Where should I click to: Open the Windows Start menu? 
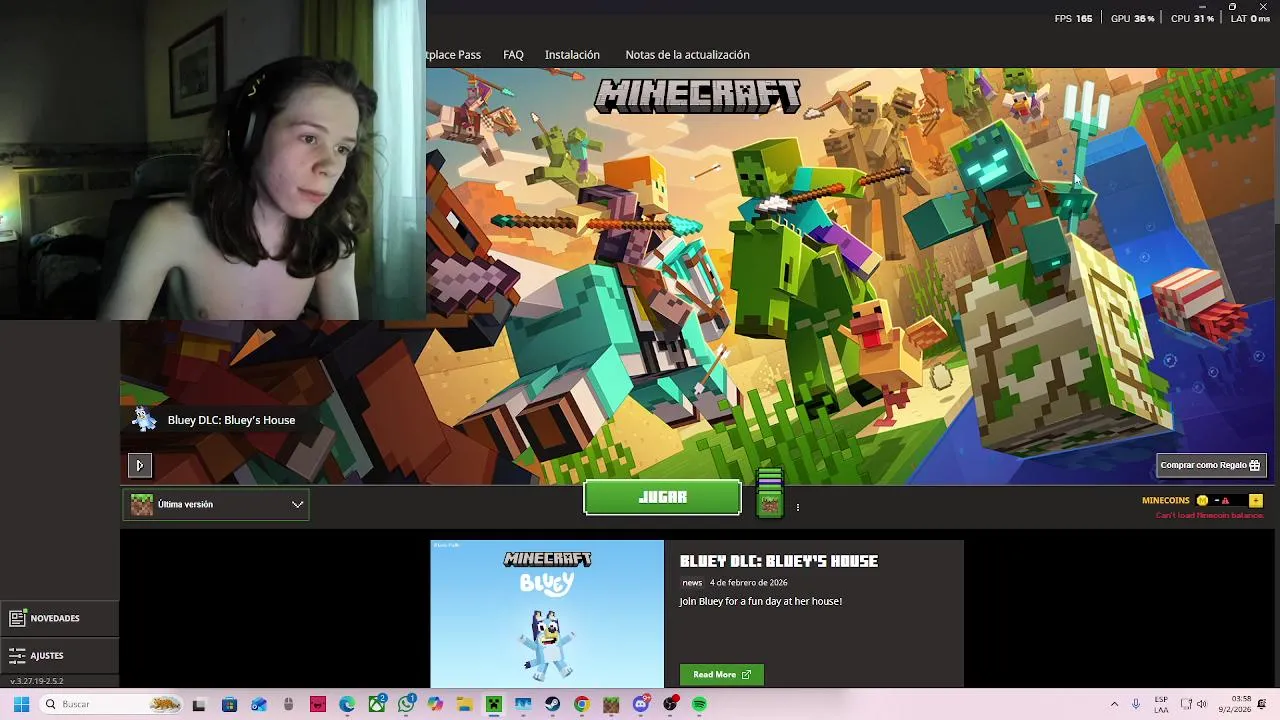click(x=21, y=704)
